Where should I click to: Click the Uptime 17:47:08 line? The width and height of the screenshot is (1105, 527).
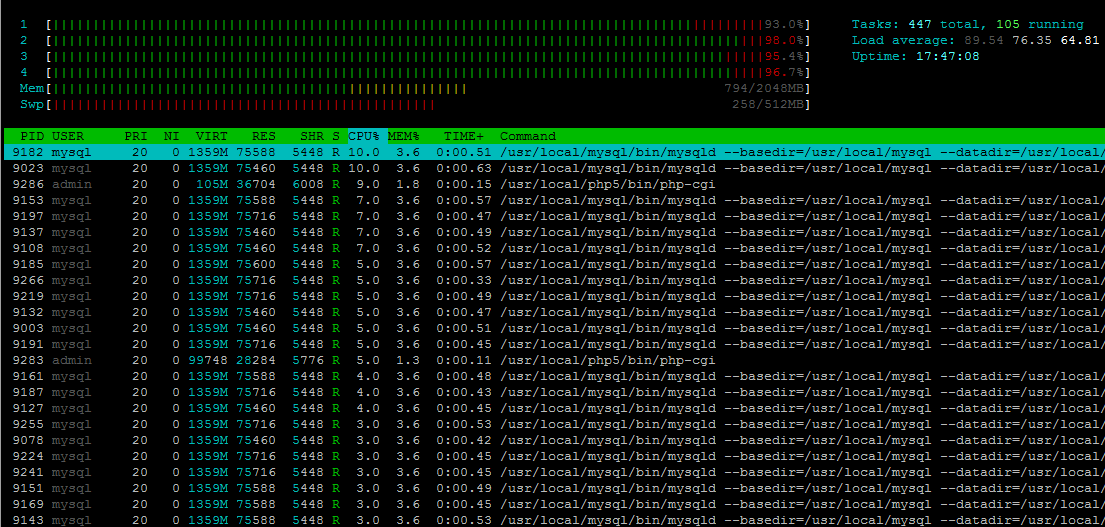tap(915, 56)
